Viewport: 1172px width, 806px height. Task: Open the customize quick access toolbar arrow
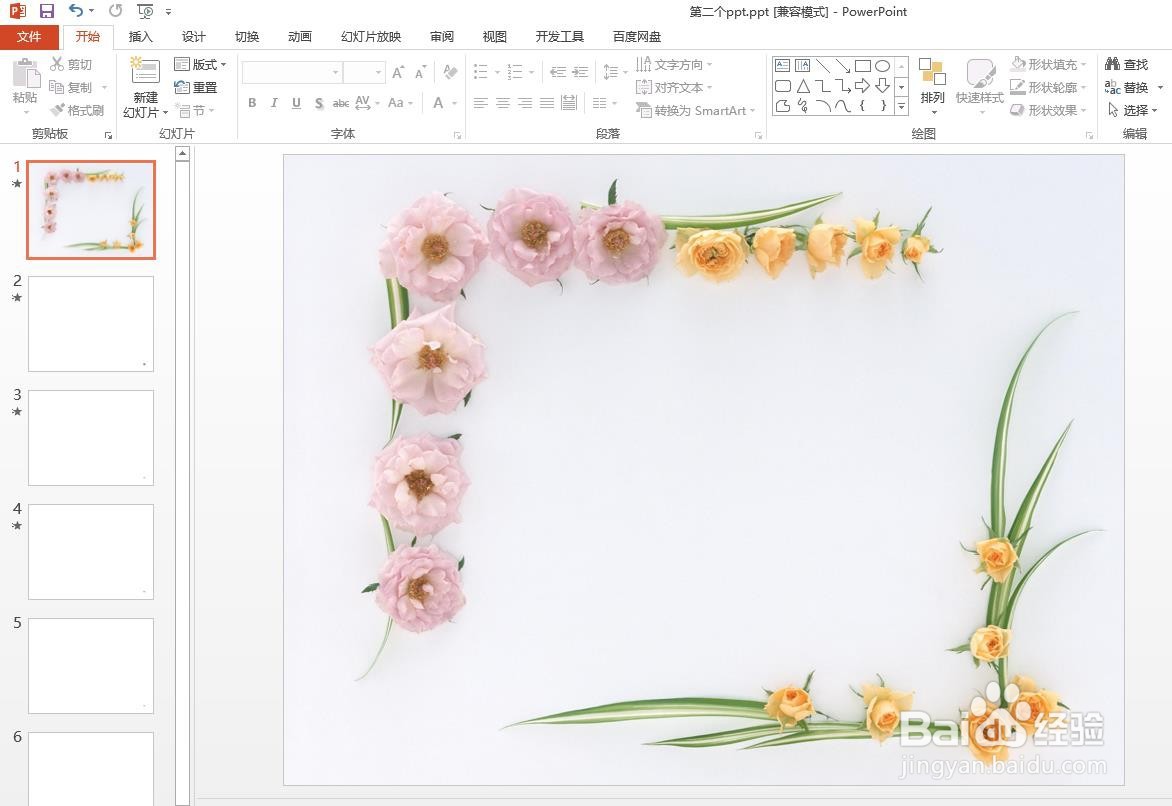point(168,12)
